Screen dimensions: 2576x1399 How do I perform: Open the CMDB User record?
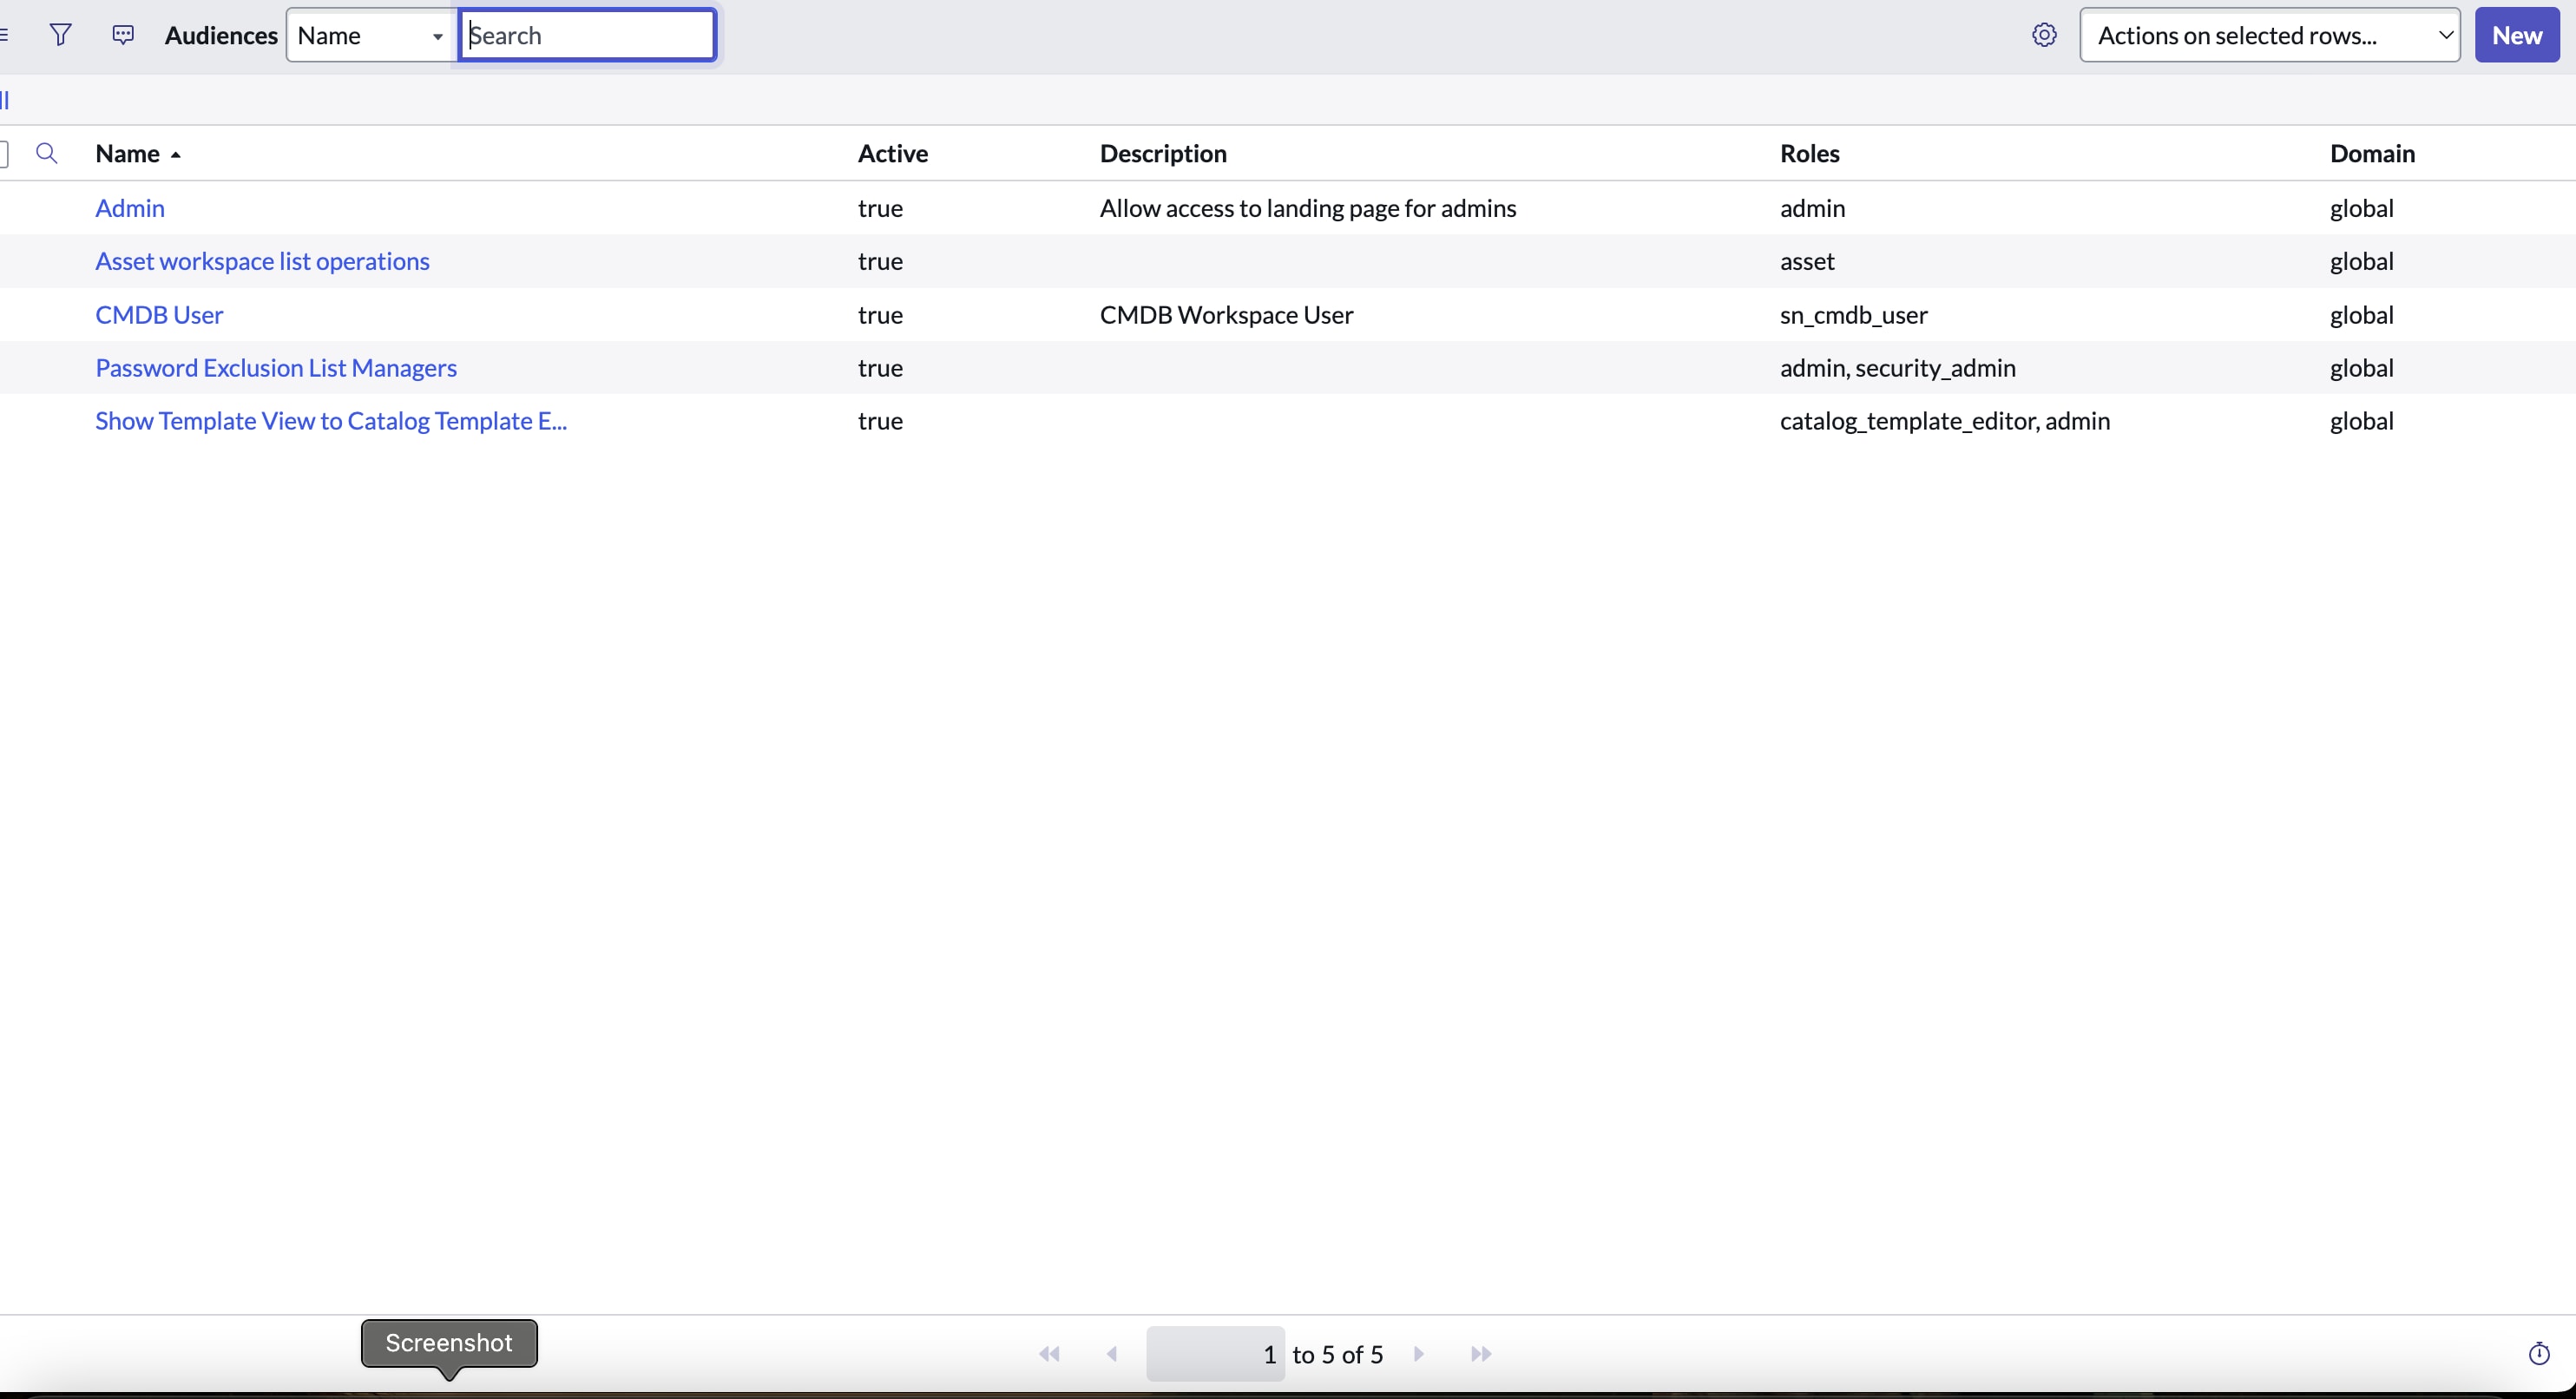click(x=159, y=315)
